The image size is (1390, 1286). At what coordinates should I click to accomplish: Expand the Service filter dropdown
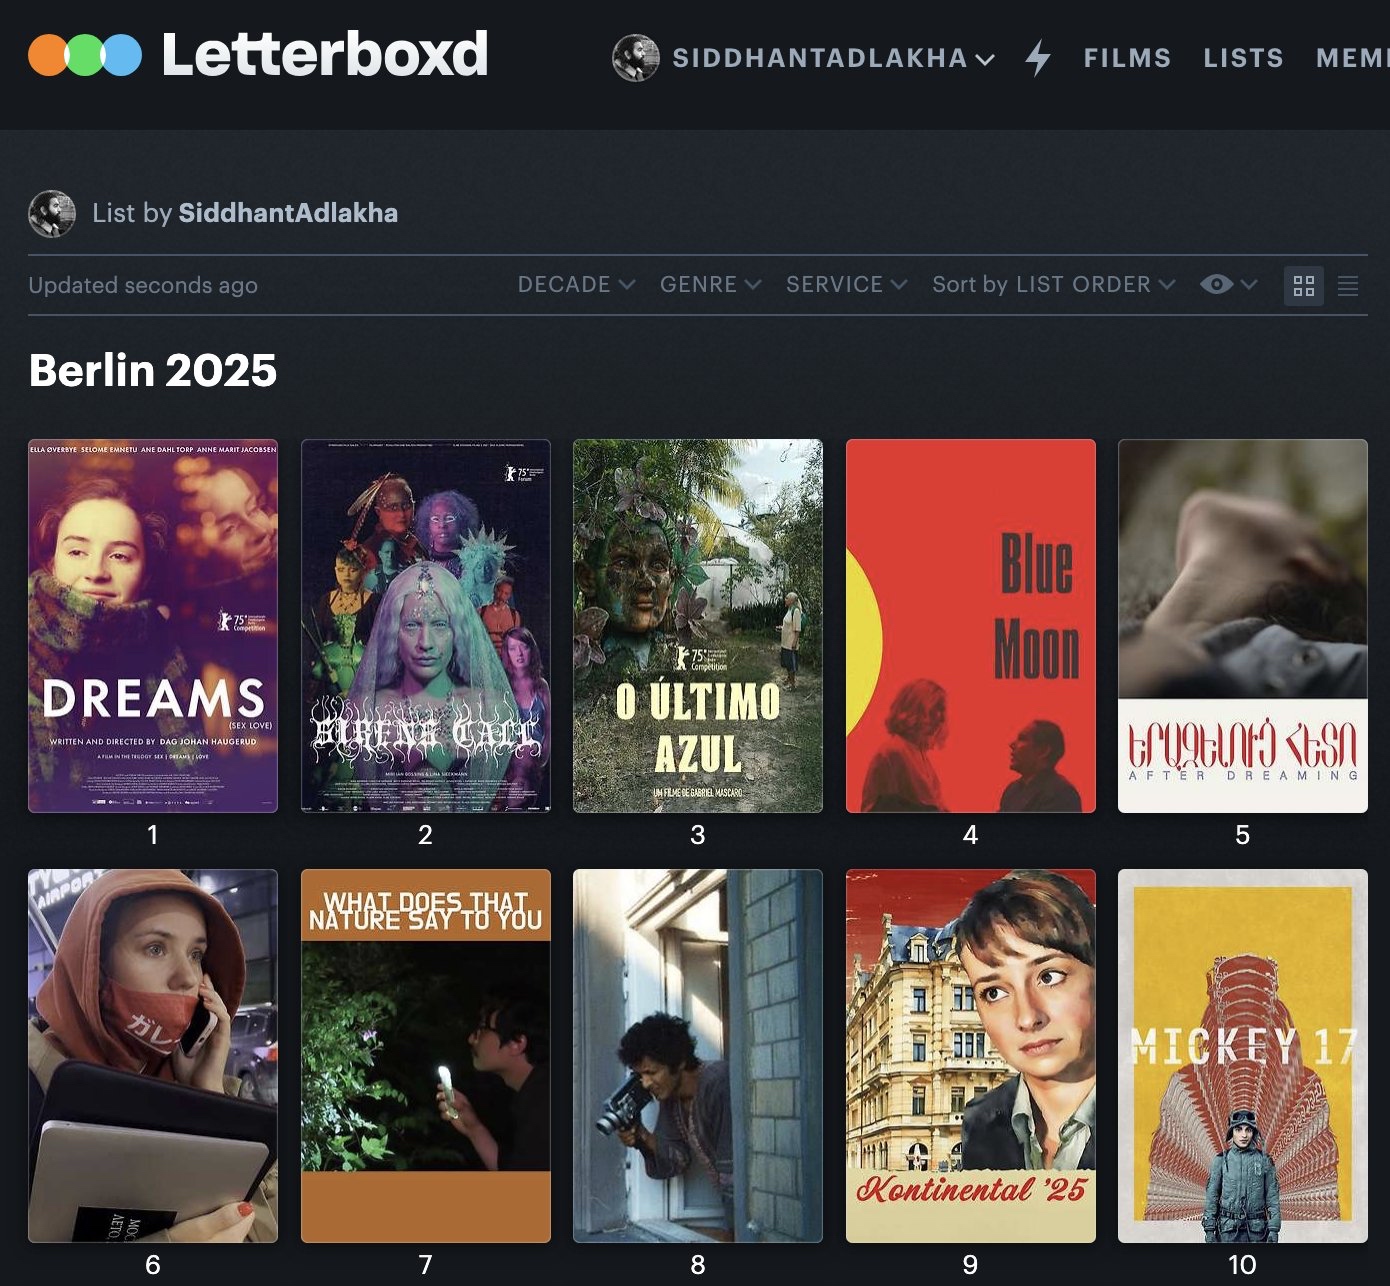pyautogui.click(x=846, y=285)
